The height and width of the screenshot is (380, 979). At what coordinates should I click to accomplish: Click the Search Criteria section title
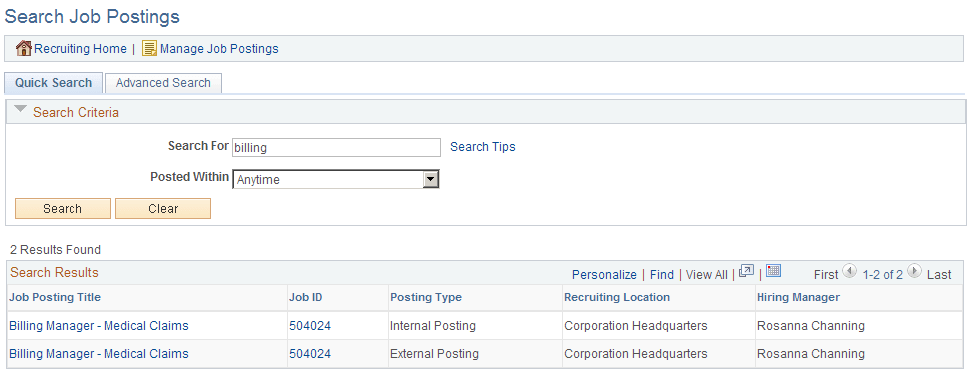76,112
